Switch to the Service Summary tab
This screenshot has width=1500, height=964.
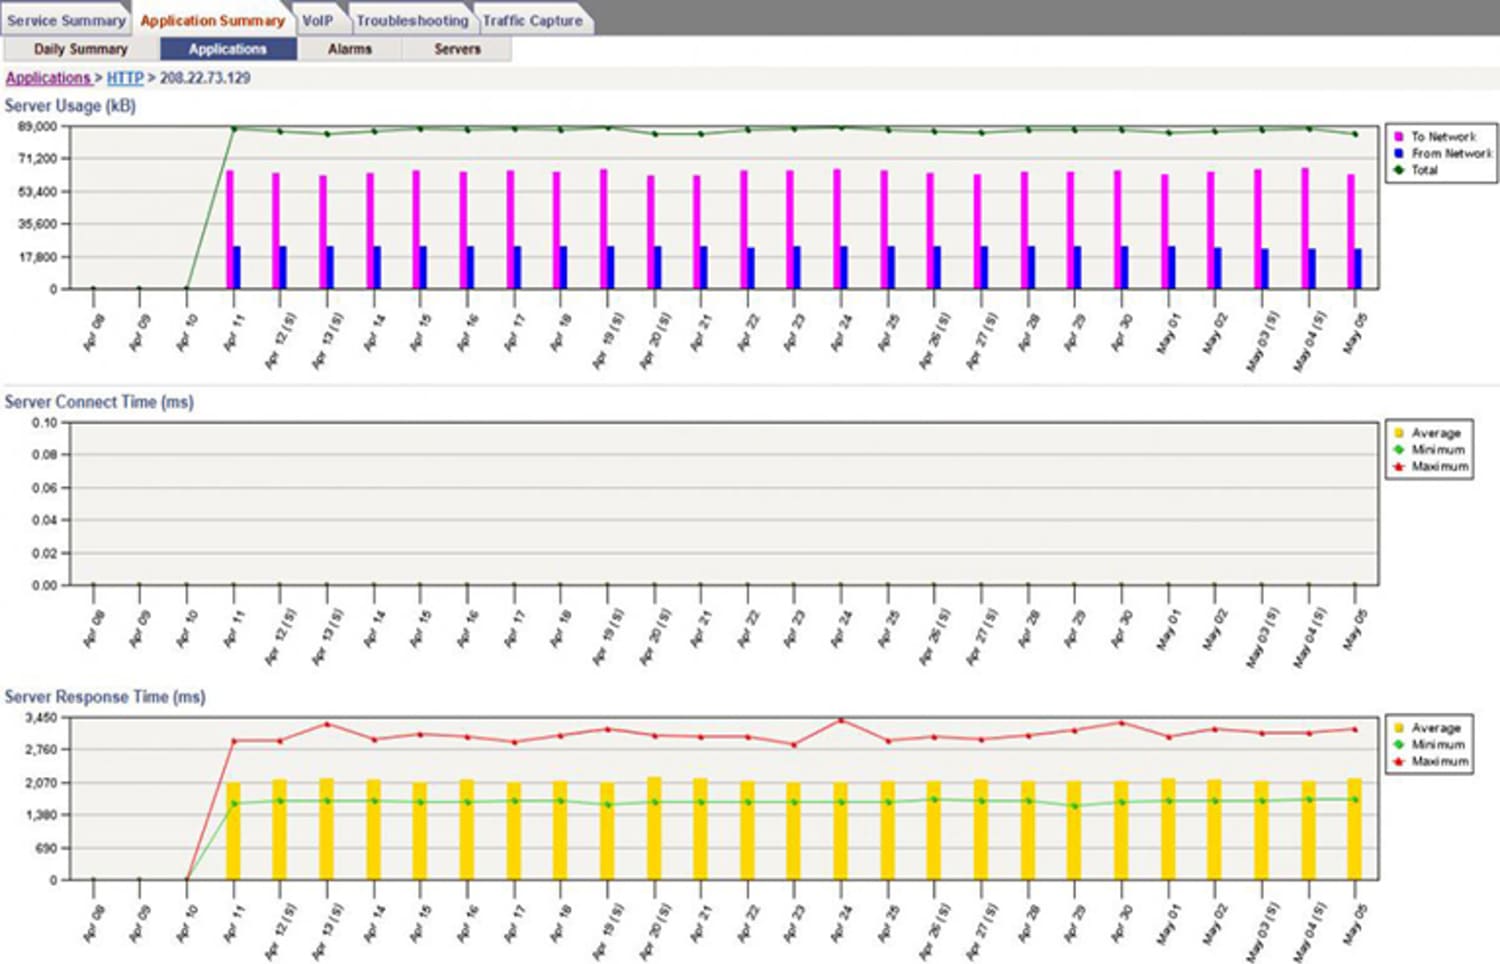pyautogui.click(x=66, y=20)
